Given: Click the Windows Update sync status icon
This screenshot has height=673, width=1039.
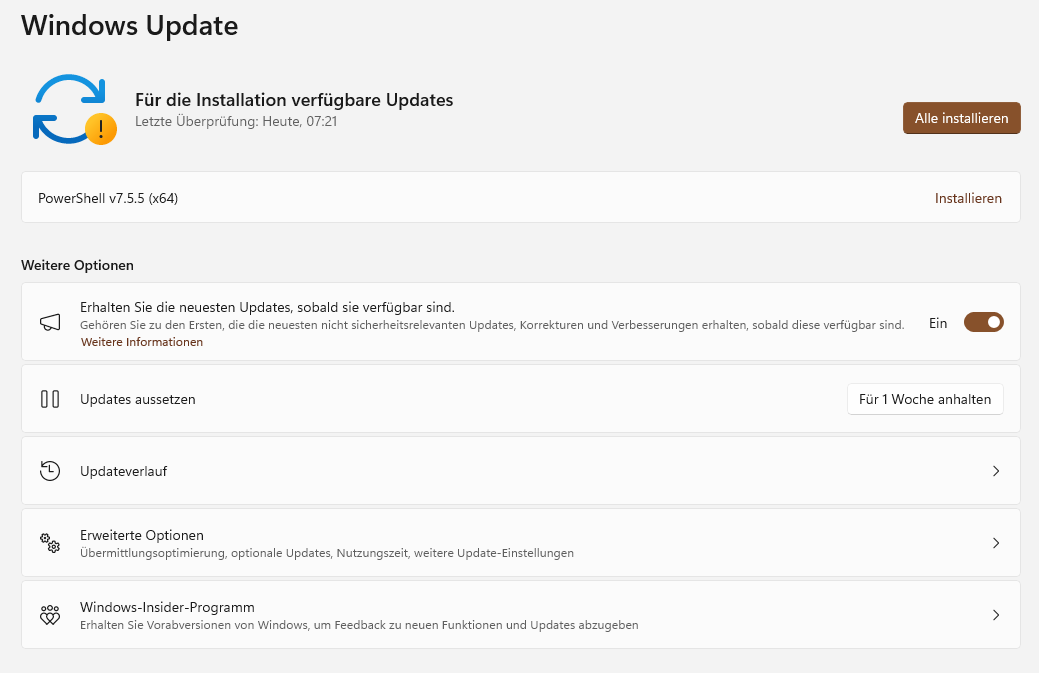Looking at the screenshot, I should 68,106.
